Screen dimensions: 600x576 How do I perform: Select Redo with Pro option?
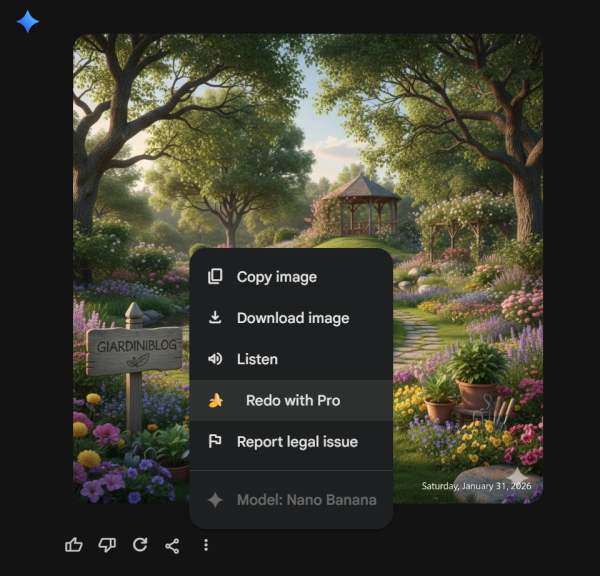tap(291, 400)
